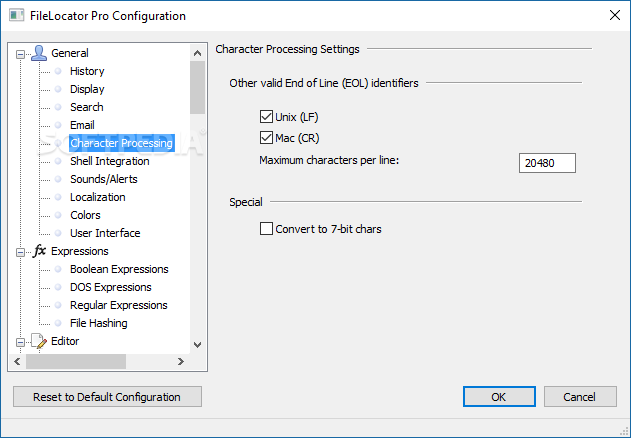Click the bullet icon beside Boolean Expressions

pos(58,269)
